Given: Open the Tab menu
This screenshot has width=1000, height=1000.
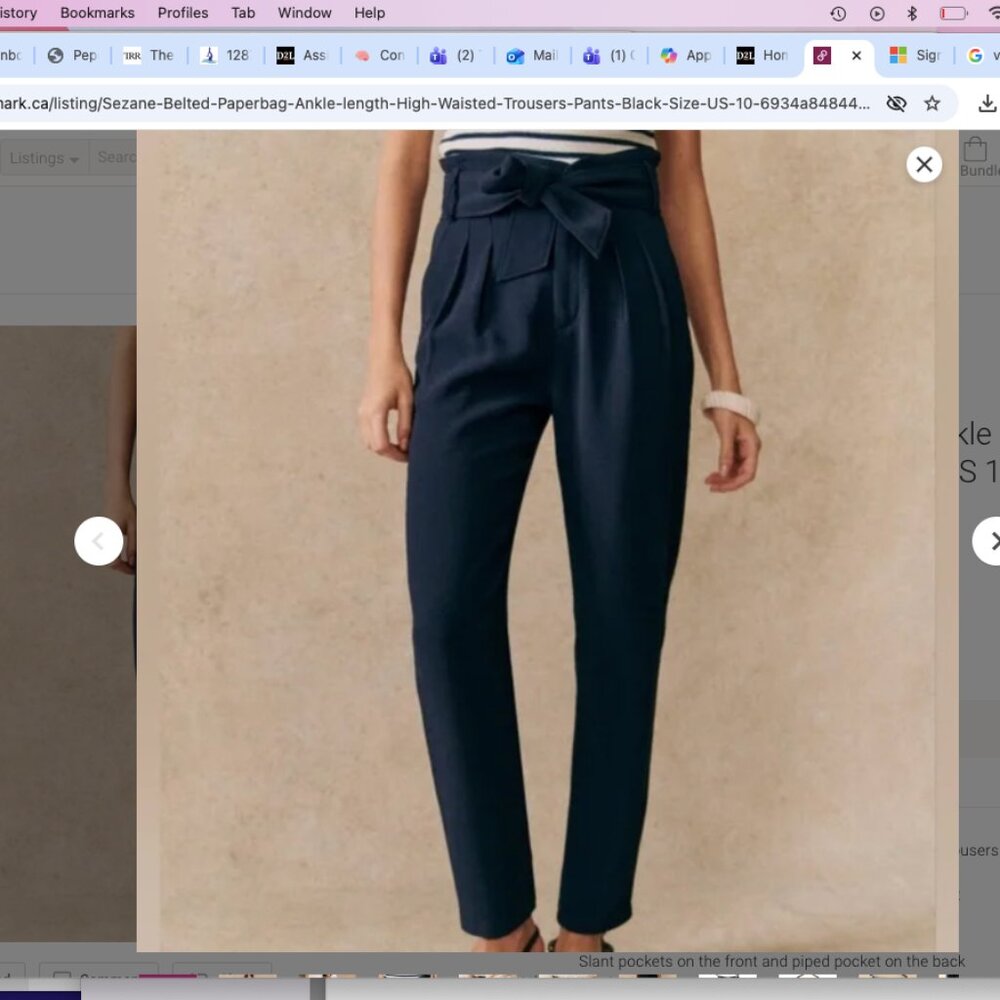Looking at the screenshot, I should click(x=243, y=13).
